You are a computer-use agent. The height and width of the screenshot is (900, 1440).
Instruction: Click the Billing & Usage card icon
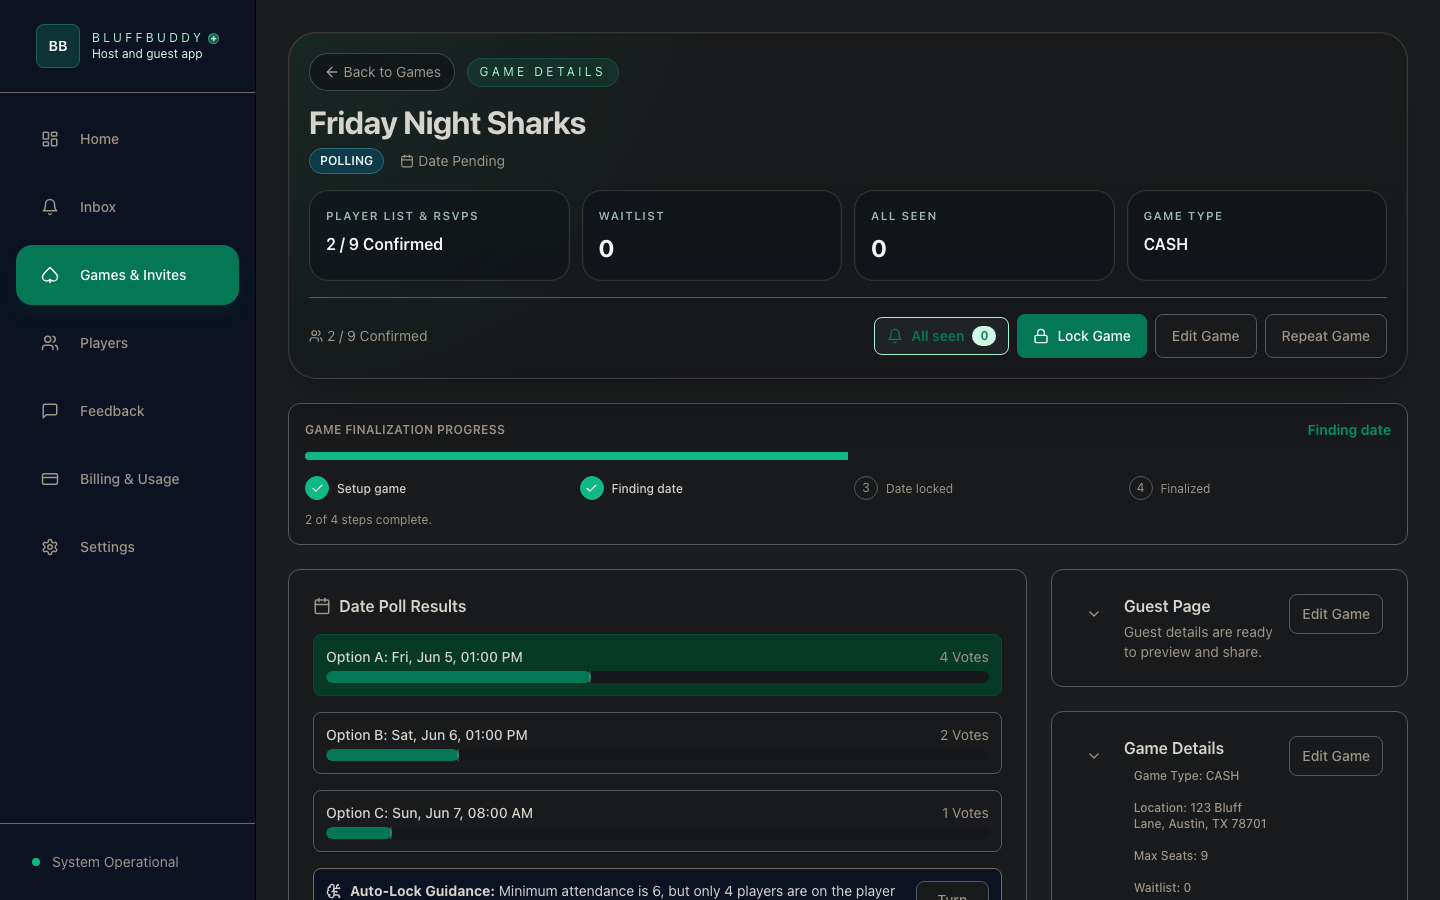(x=50, y=479)
